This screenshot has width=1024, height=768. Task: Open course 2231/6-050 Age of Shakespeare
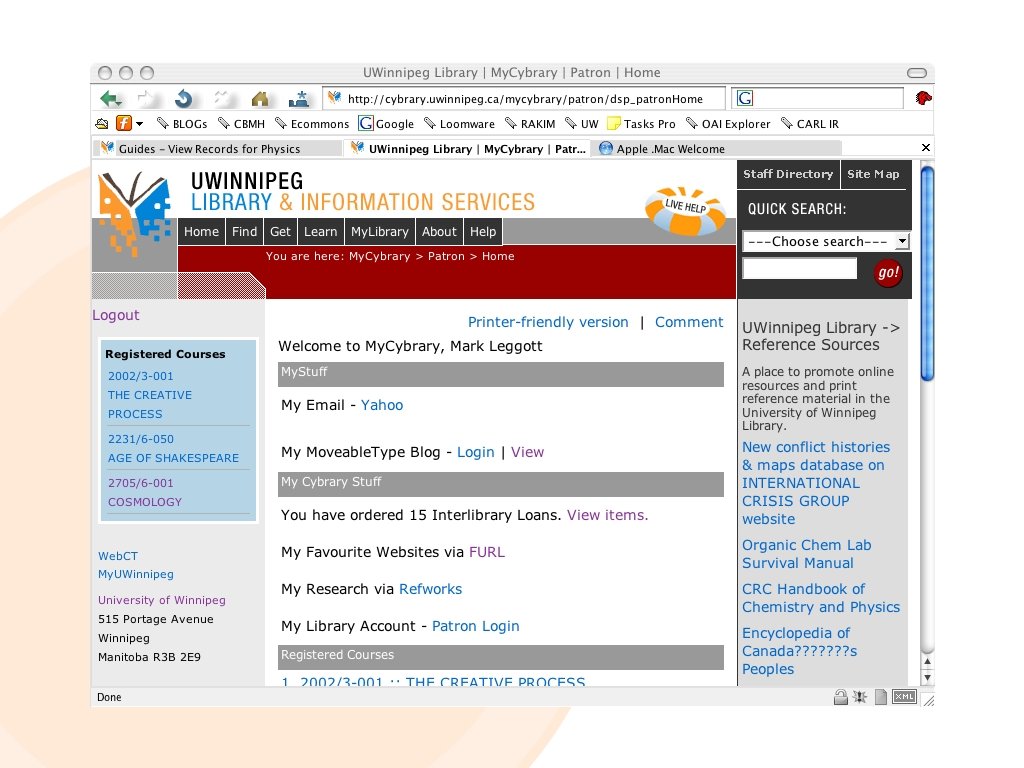point(173,449)
